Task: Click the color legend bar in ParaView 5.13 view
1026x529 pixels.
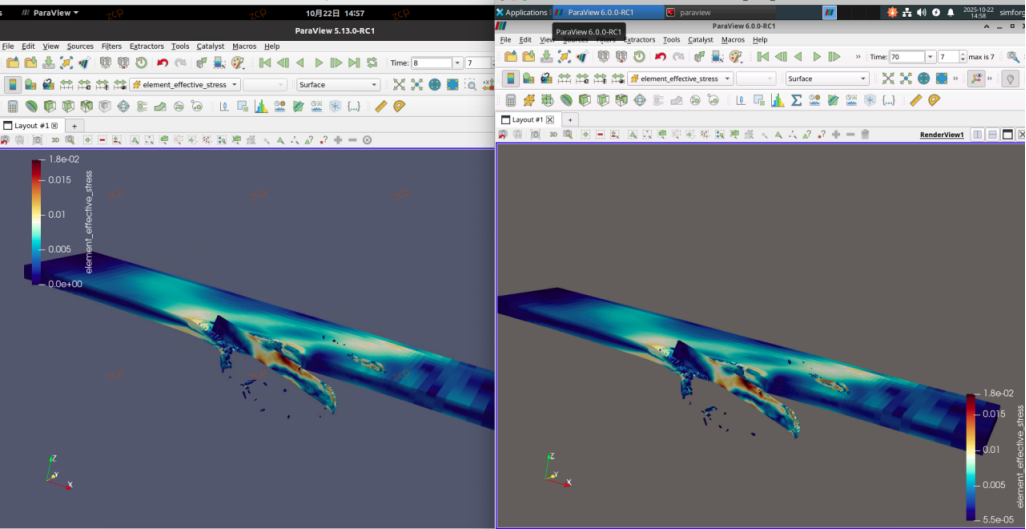Action: click(37, 222)
